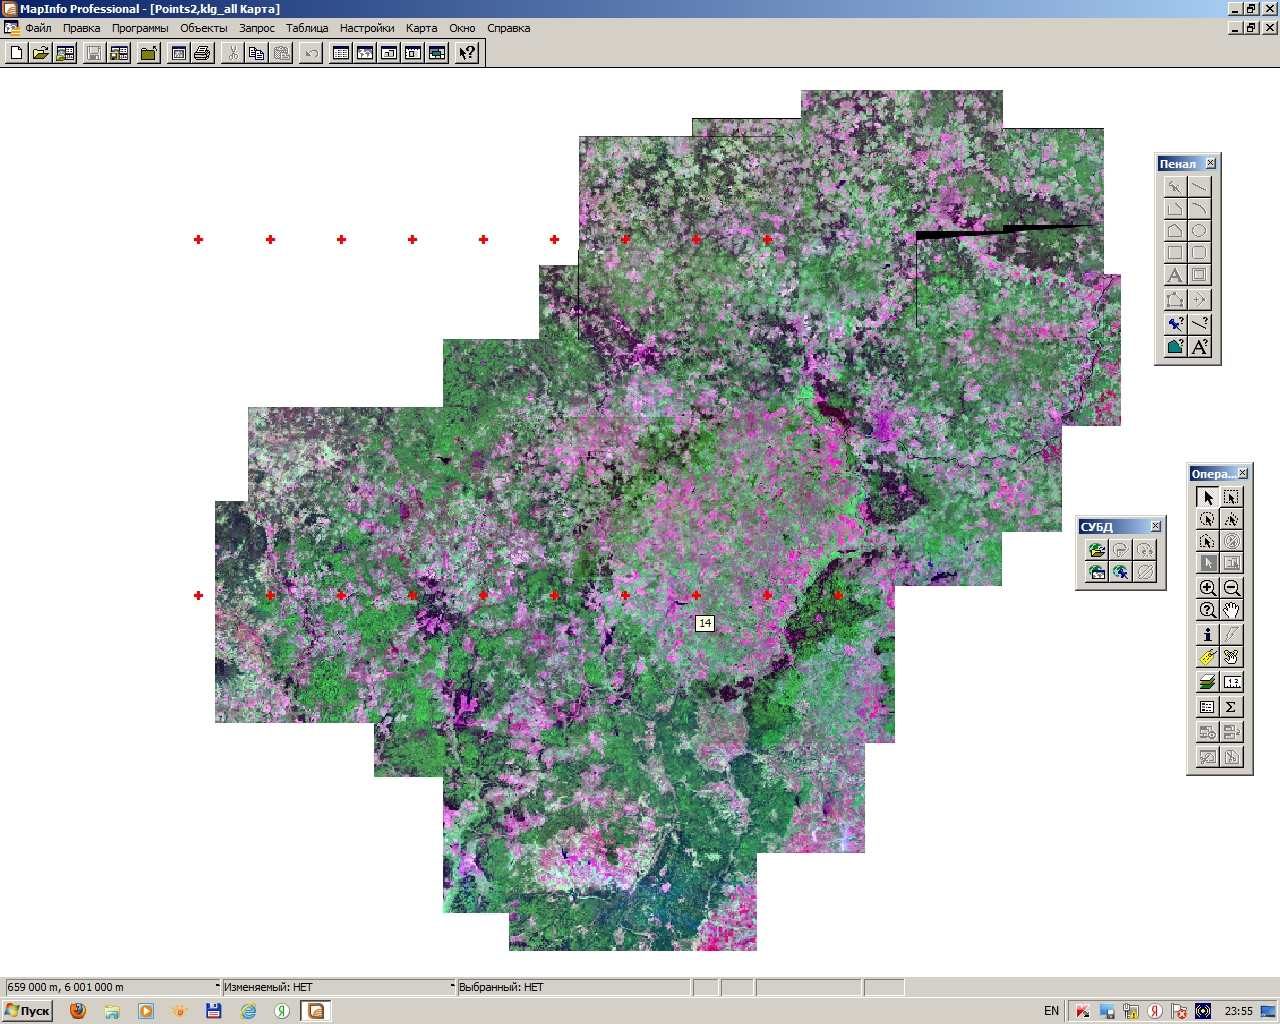Activate the Ruler distance tool

(x=1231, y=682)
